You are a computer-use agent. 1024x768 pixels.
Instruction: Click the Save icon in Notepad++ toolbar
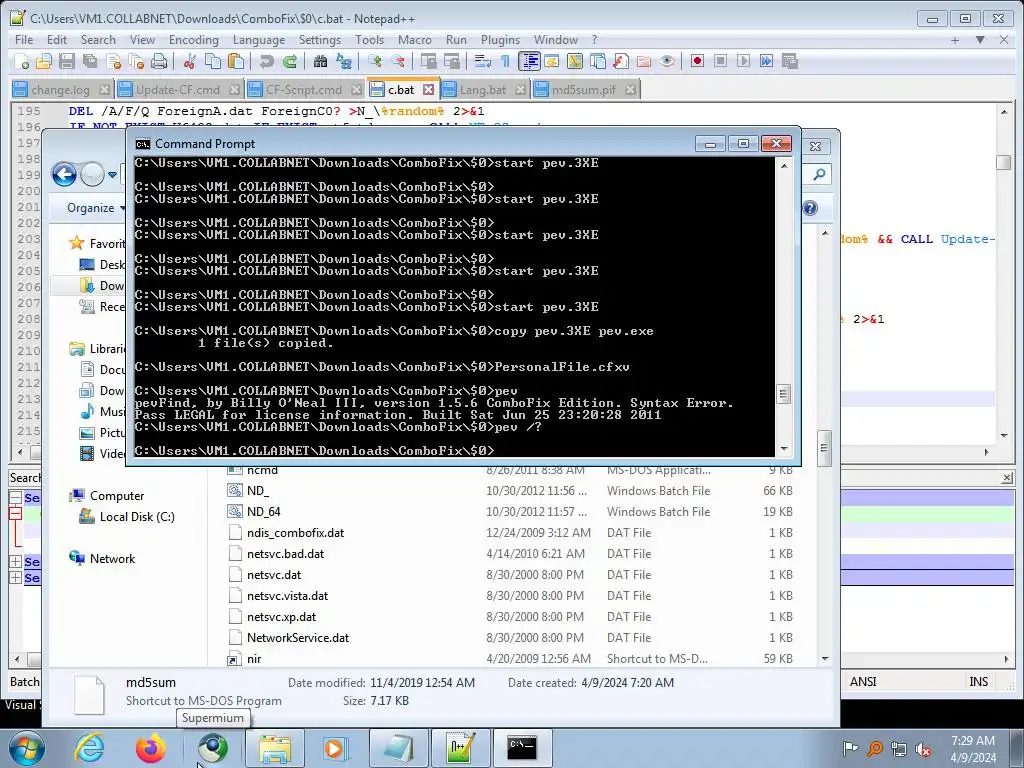[67, 61]
